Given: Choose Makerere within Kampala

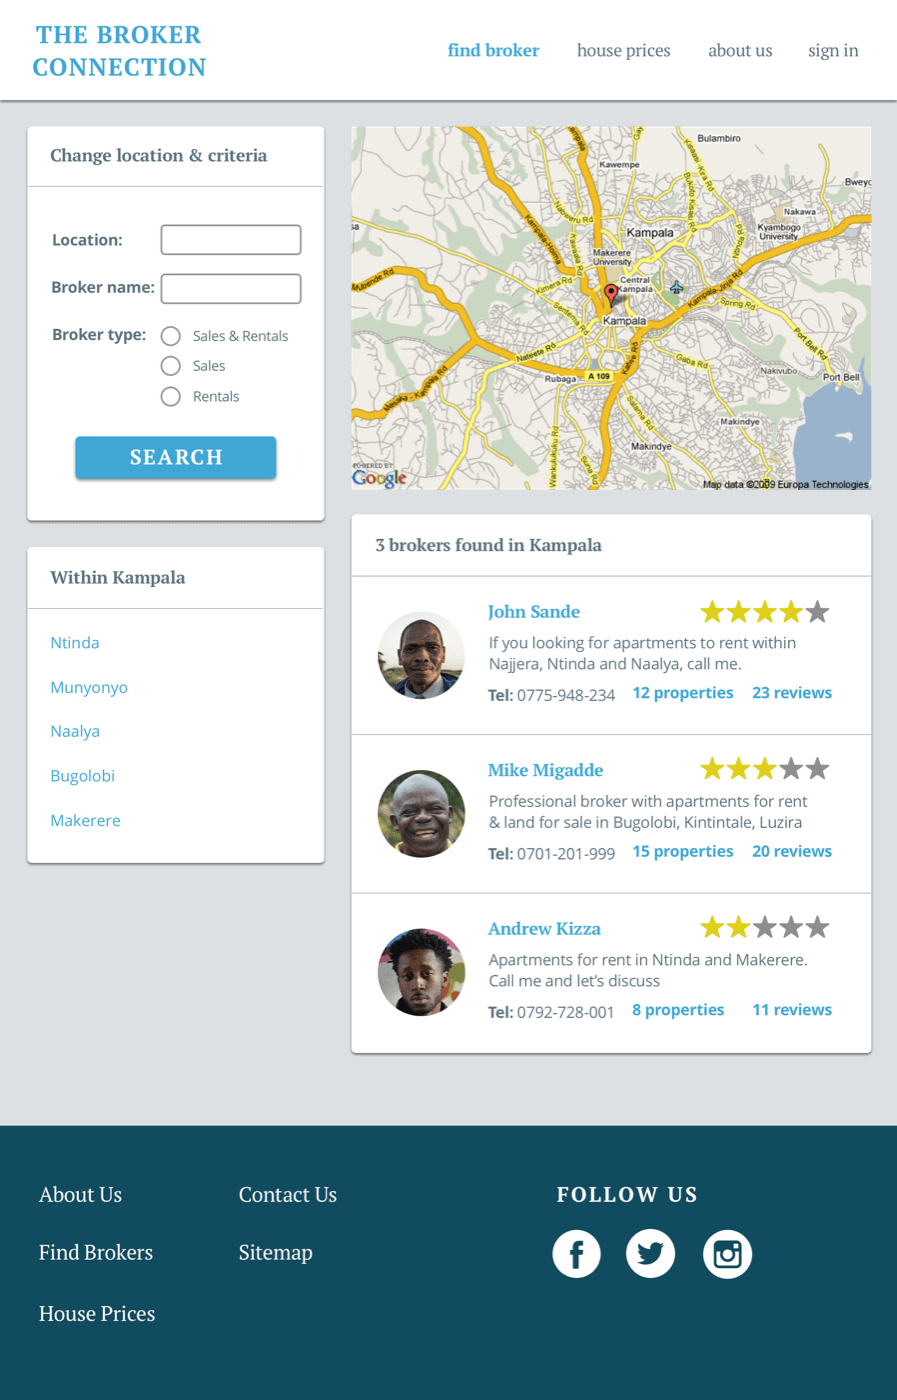Looking at the screenshot, I should pyautogui.click(x=85, y=820).
